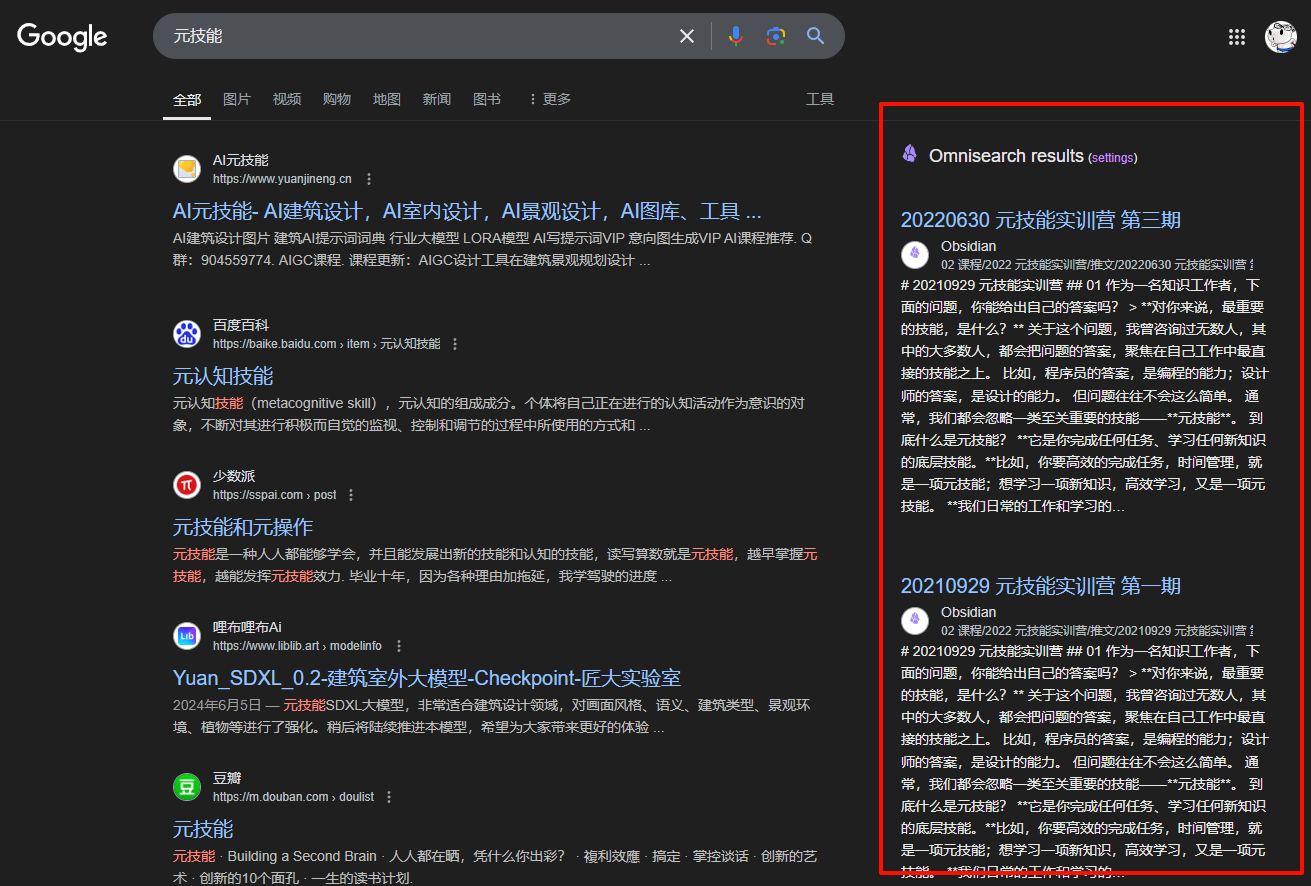Click the 少数派 site name

(x=234, y=476)
